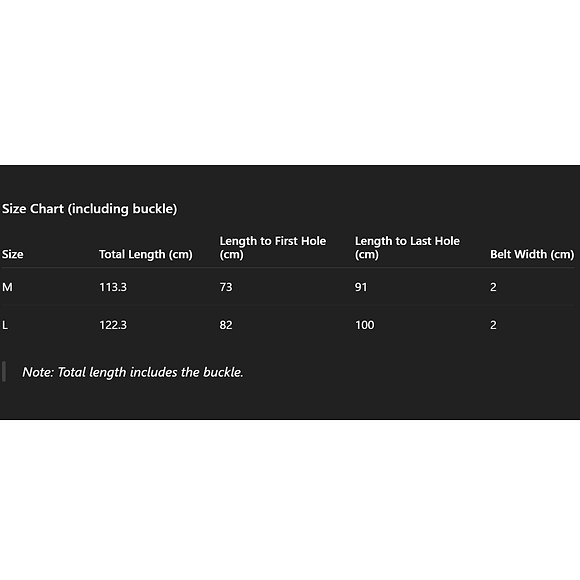Select the M size row label
The image size is (580, 580).
tap(7, 287)
